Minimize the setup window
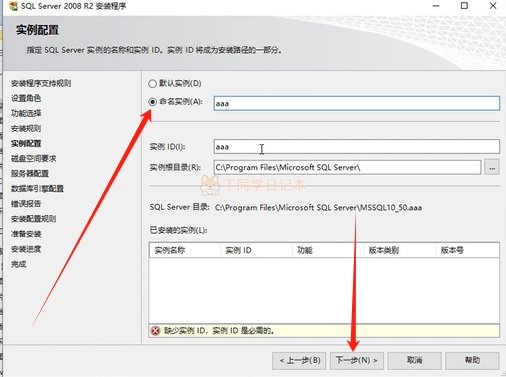This screenshot has width=506, height=377. click(436, 6)
